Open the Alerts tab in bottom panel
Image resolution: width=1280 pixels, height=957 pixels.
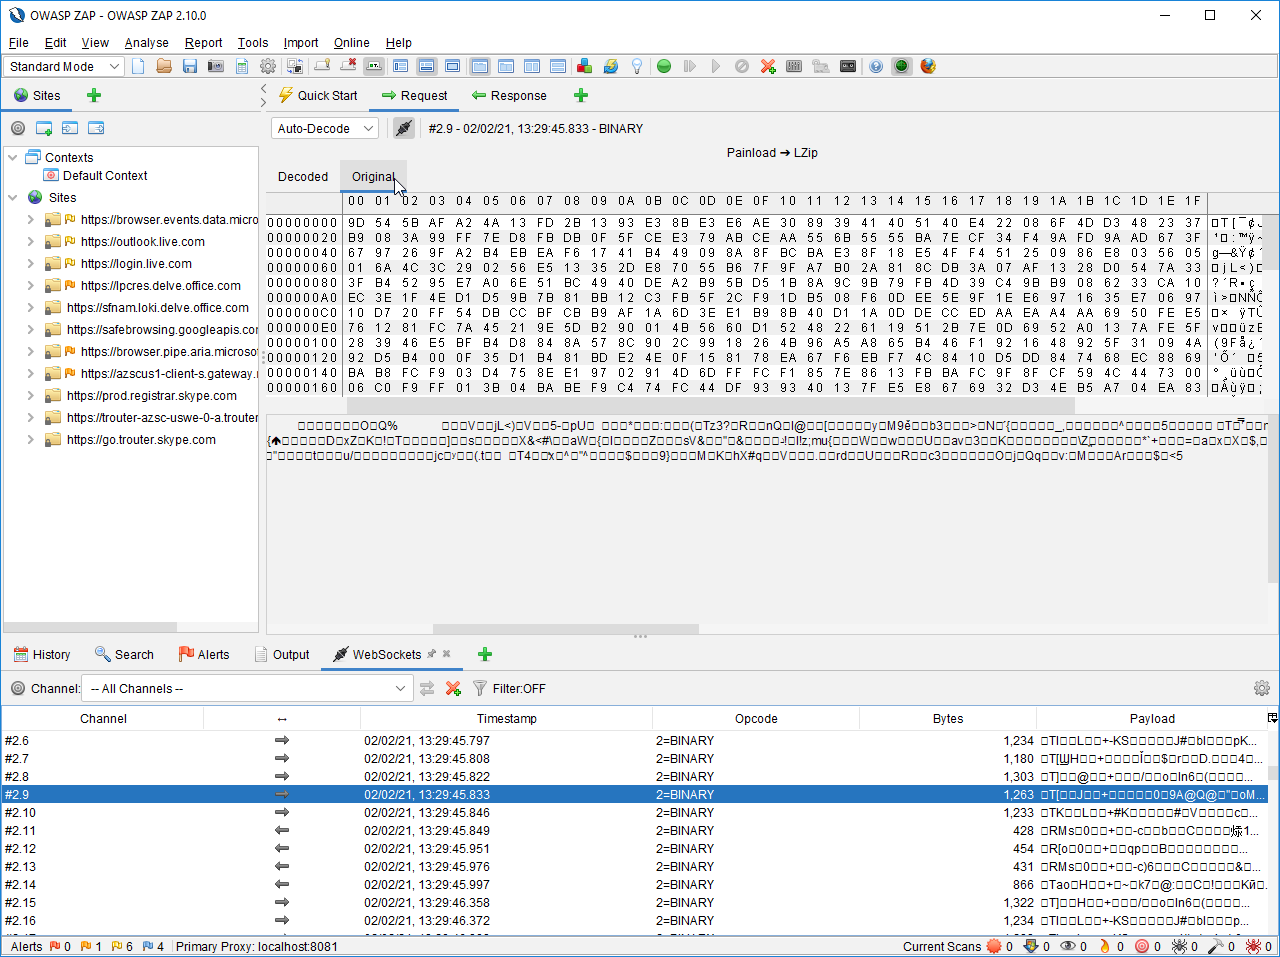204,655
